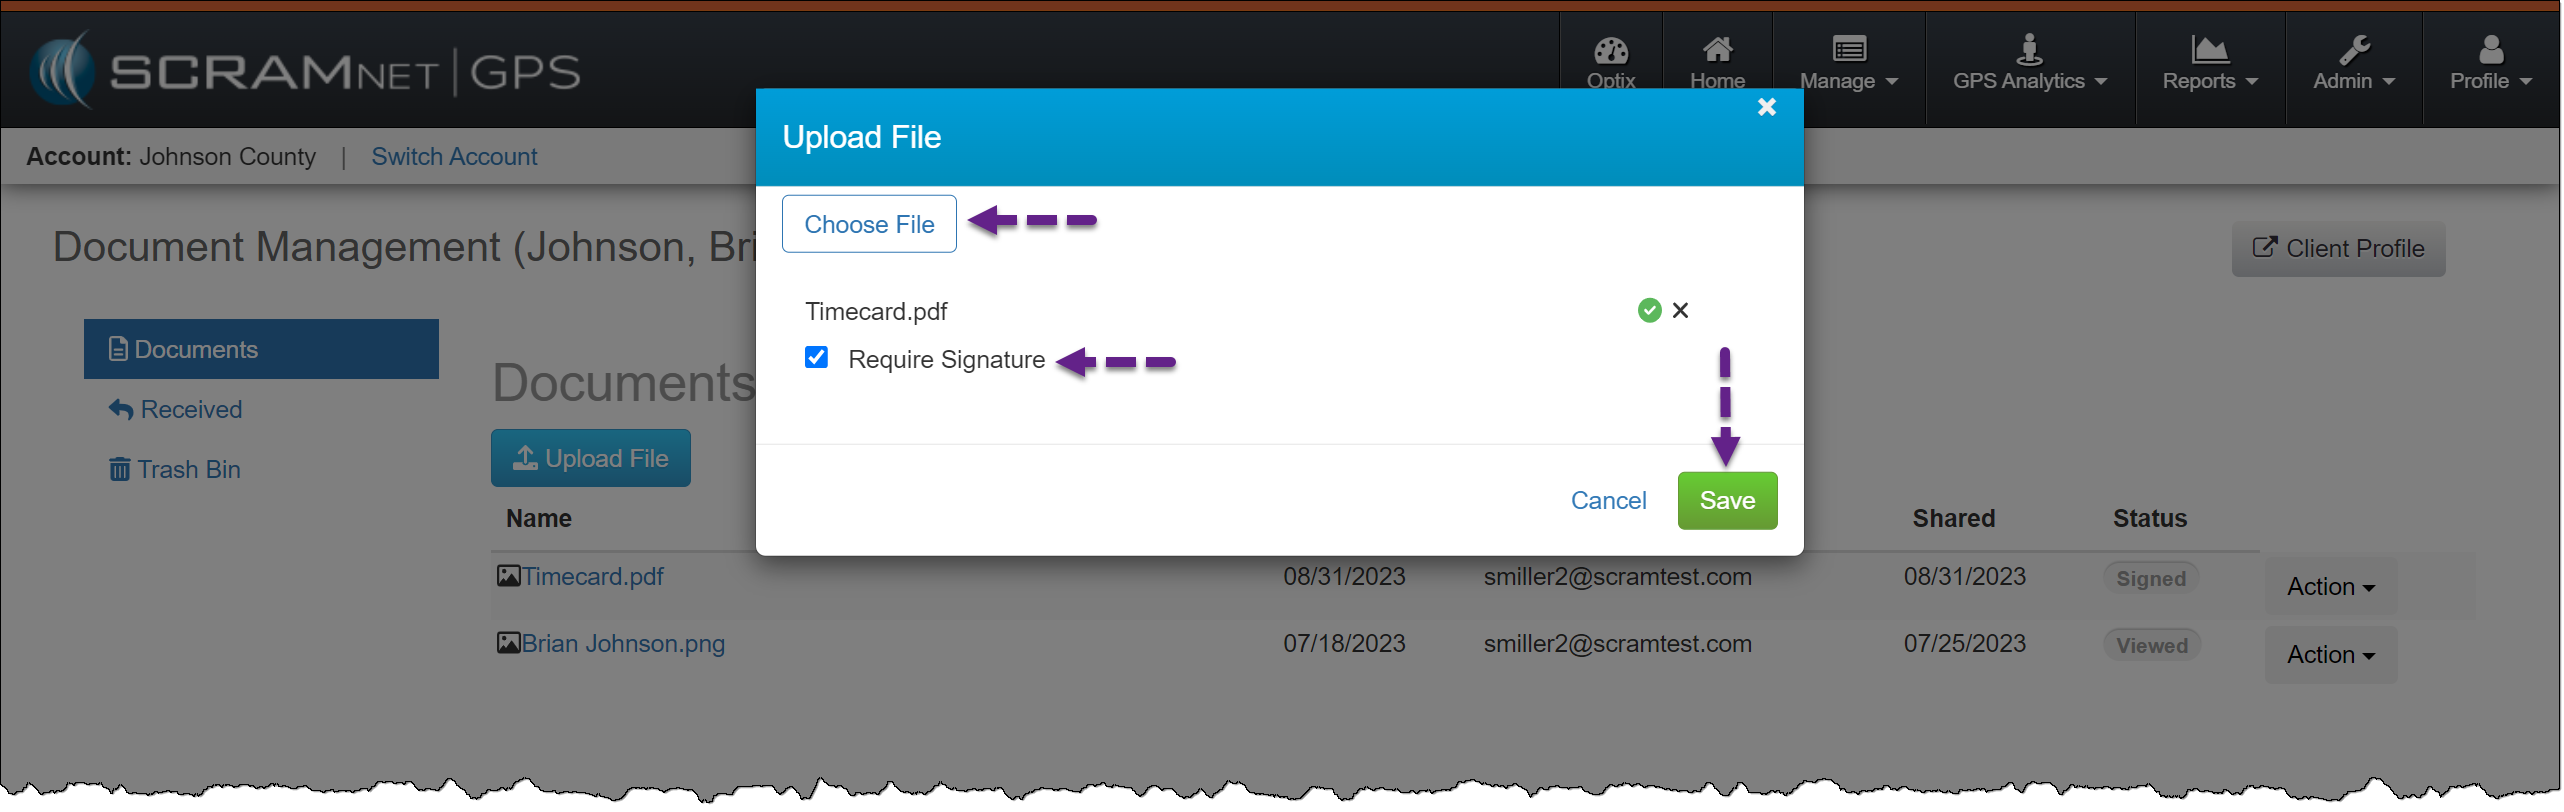2564x812 pixels.
Task: Open Action dropdown for Timecard.pdf row
Action: tap(2330, 587)
